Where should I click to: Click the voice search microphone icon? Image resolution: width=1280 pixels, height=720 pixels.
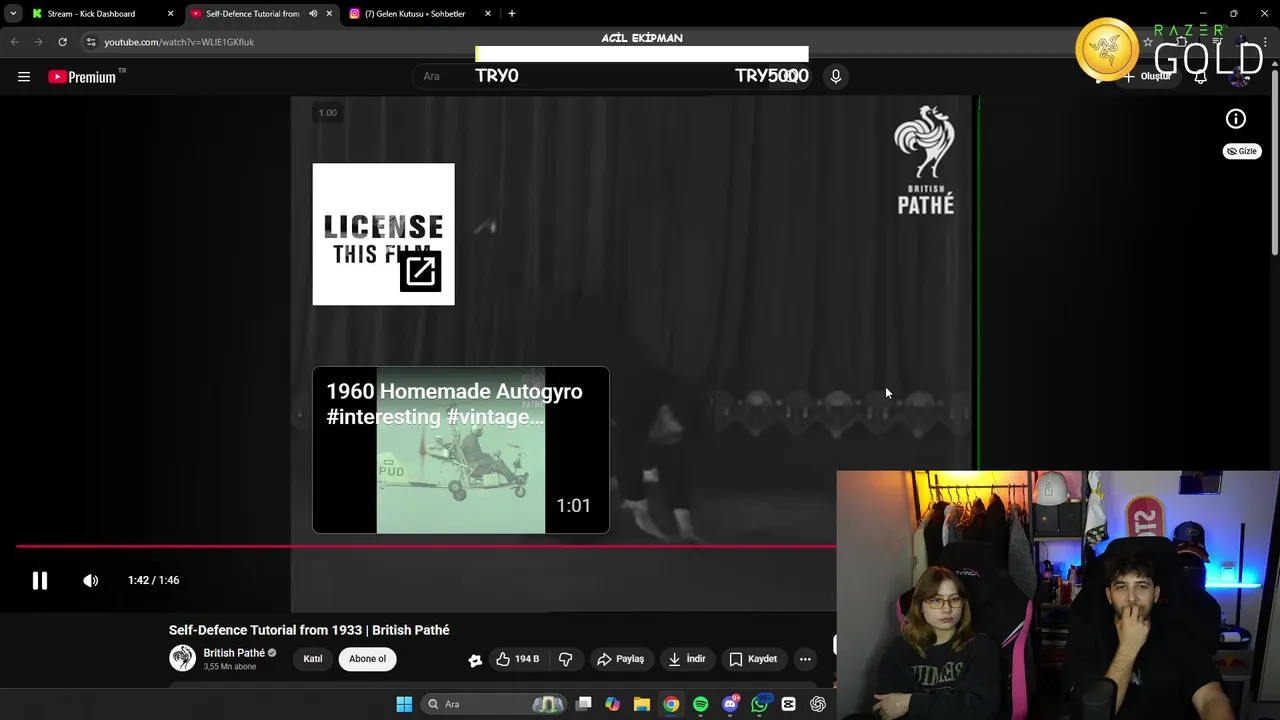click(836, 76)
